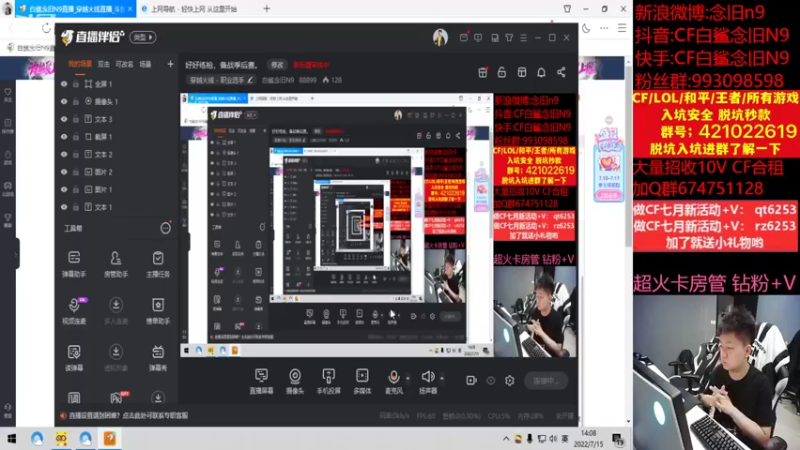Viewport: 800px width, 450px height.
Task: Click the pencil icon beside game category
Action: coord(250,80)
